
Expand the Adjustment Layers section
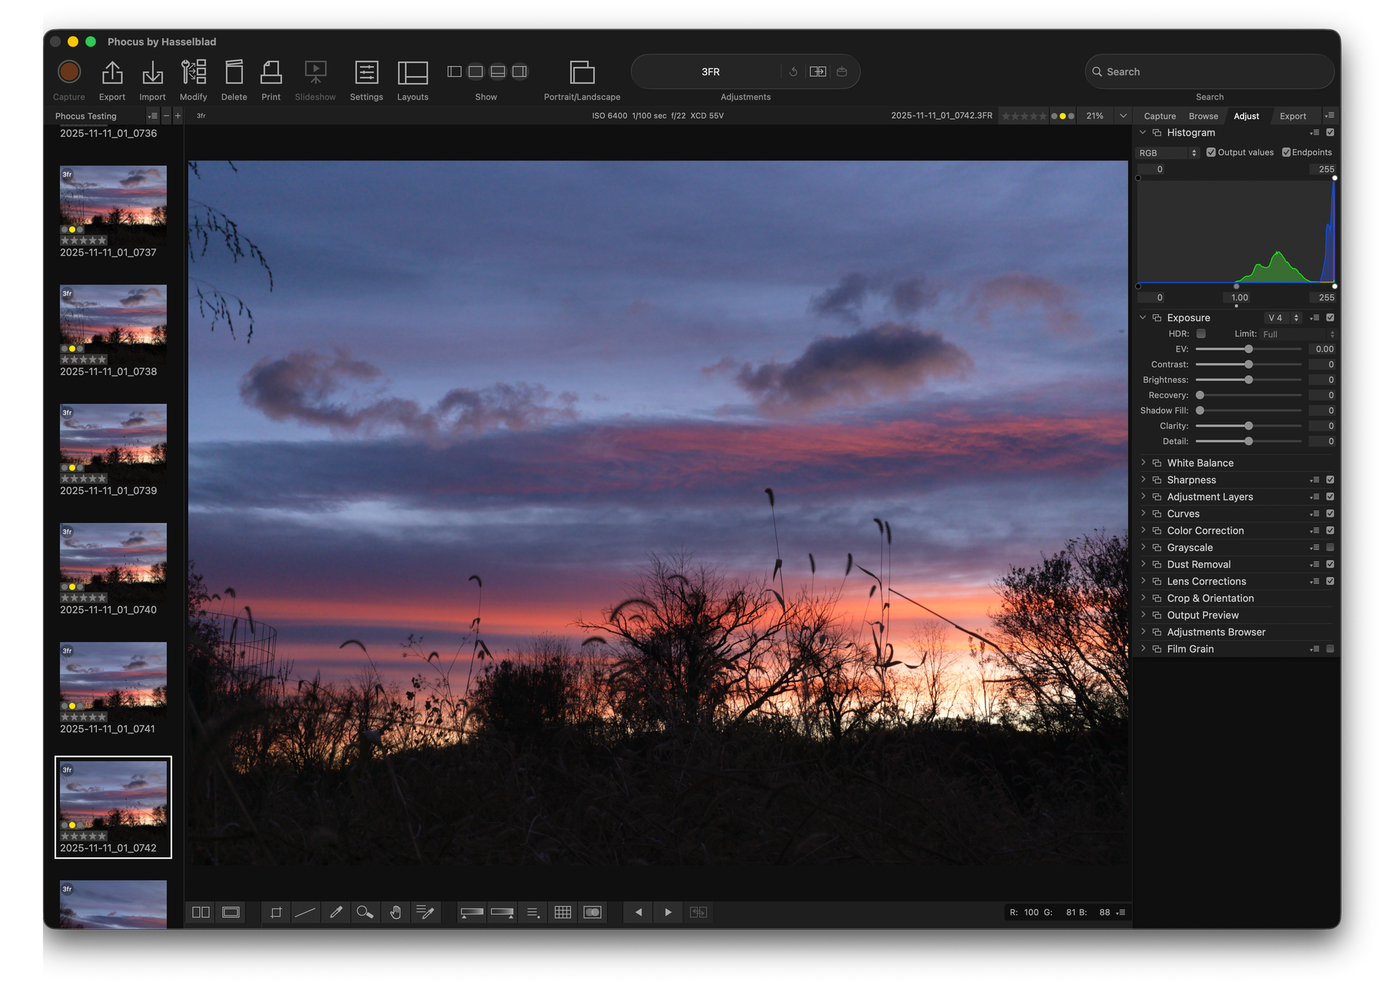1143,497
